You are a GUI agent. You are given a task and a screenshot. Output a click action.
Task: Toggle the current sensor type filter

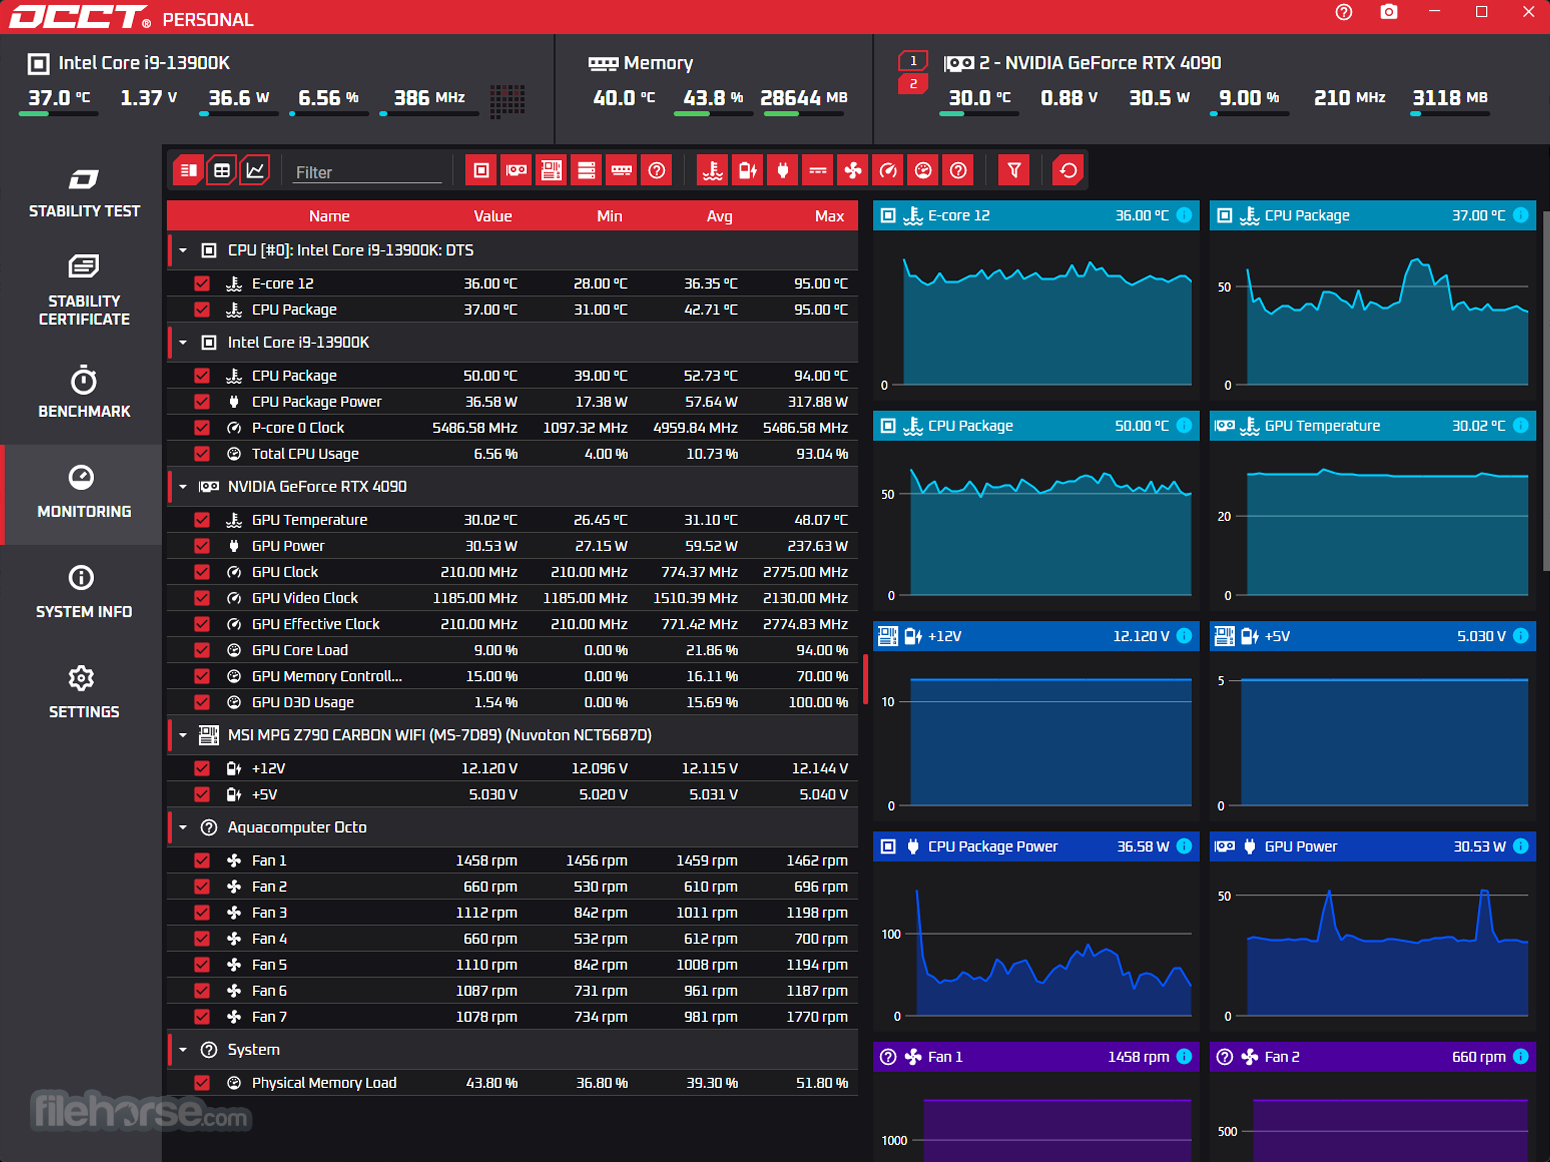(x=817, y=170)
